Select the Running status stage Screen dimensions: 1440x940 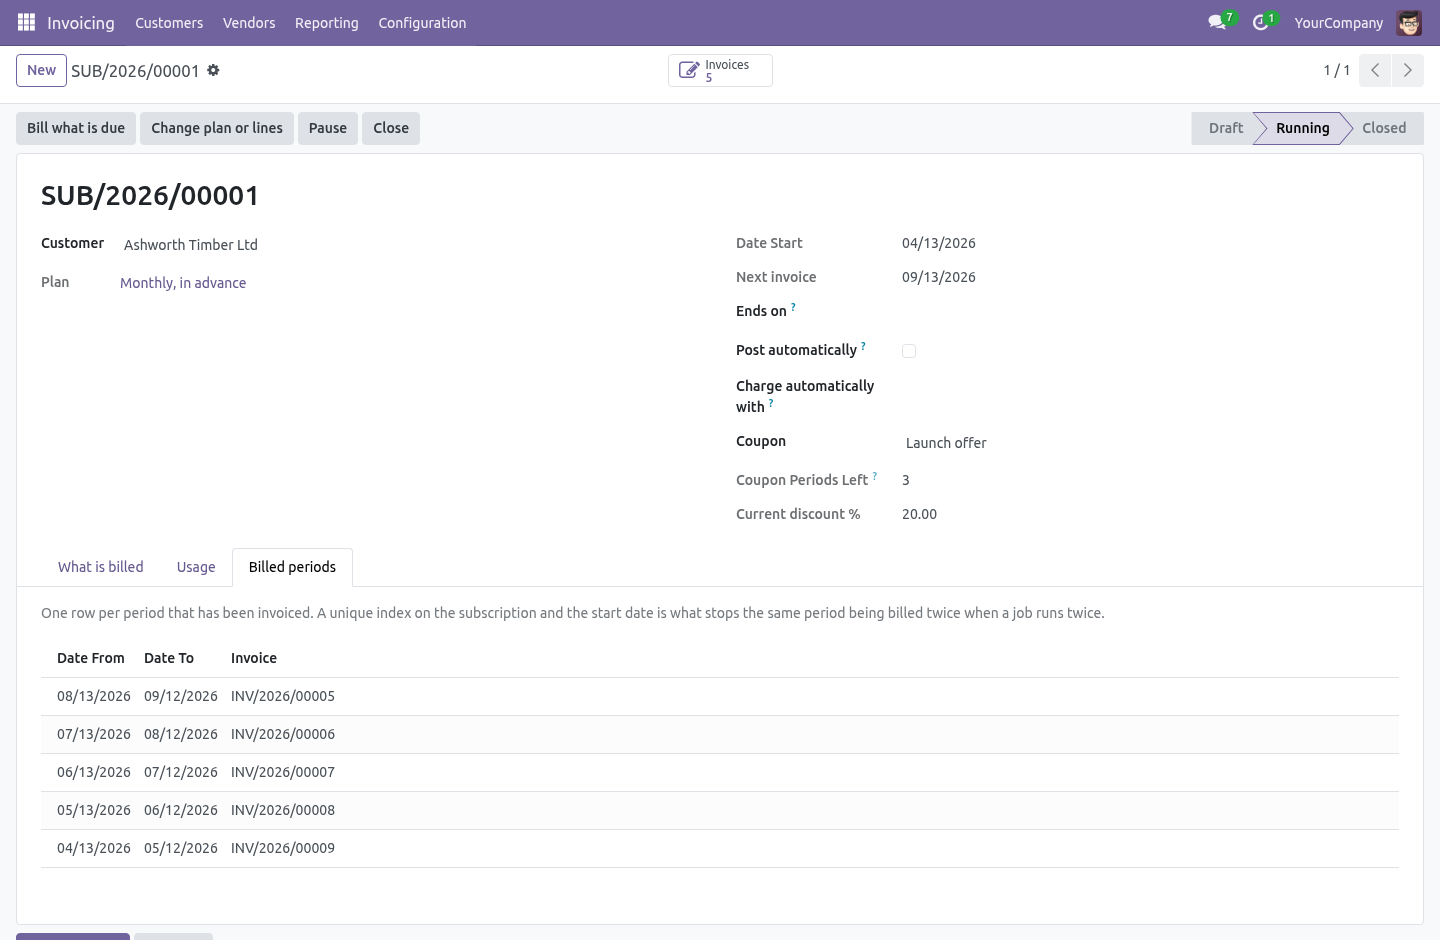tap(1302, 128)
